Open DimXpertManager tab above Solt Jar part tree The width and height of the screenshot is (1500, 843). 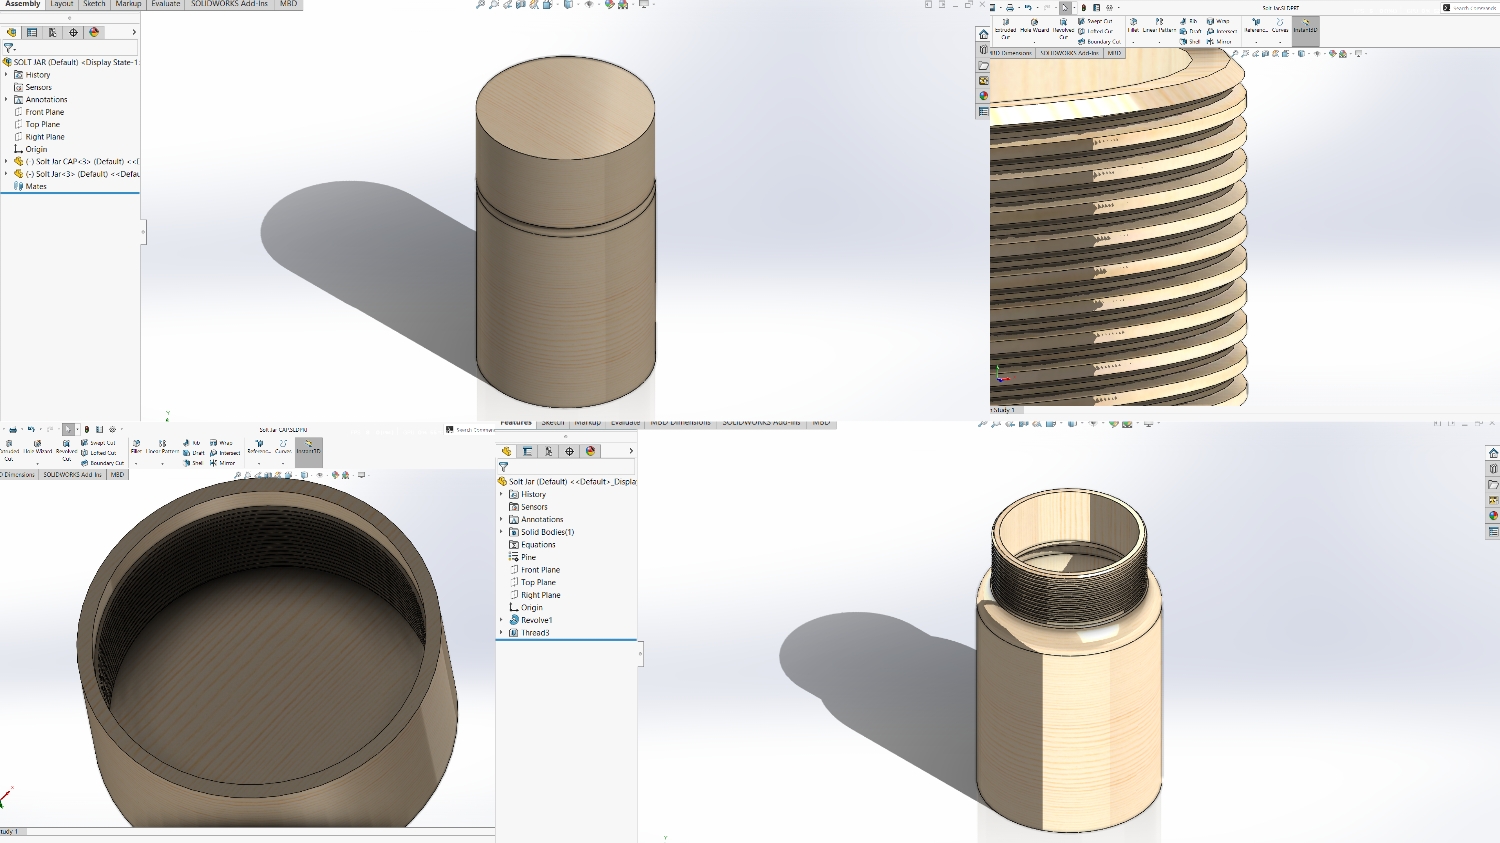click(x=569, y=451)
